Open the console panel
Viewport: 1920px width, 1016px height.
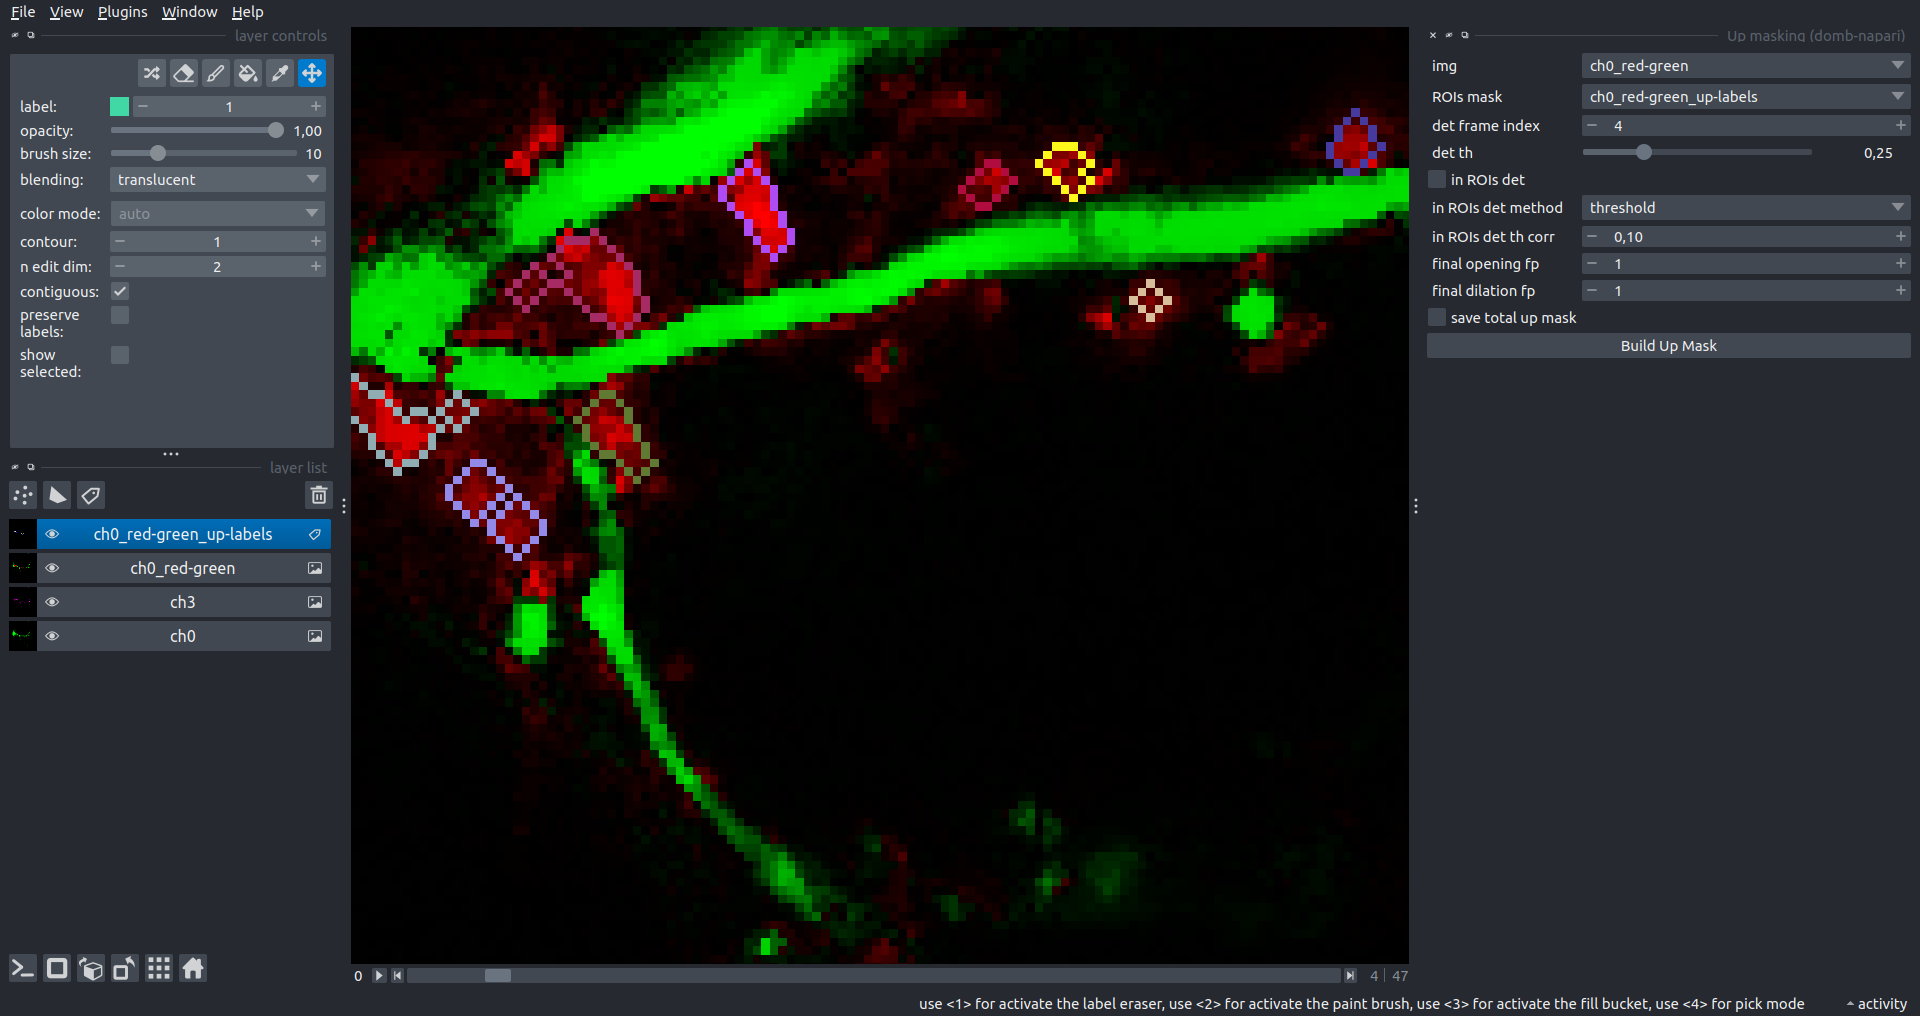point(23,968)
